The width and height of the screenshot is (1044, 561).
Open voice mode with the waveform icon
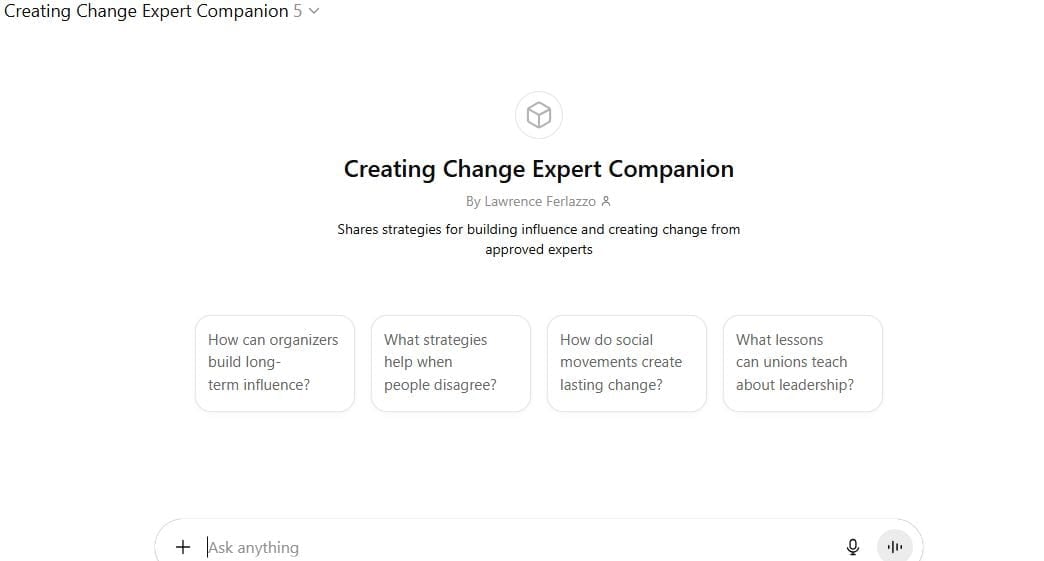[x=895, y=547]
